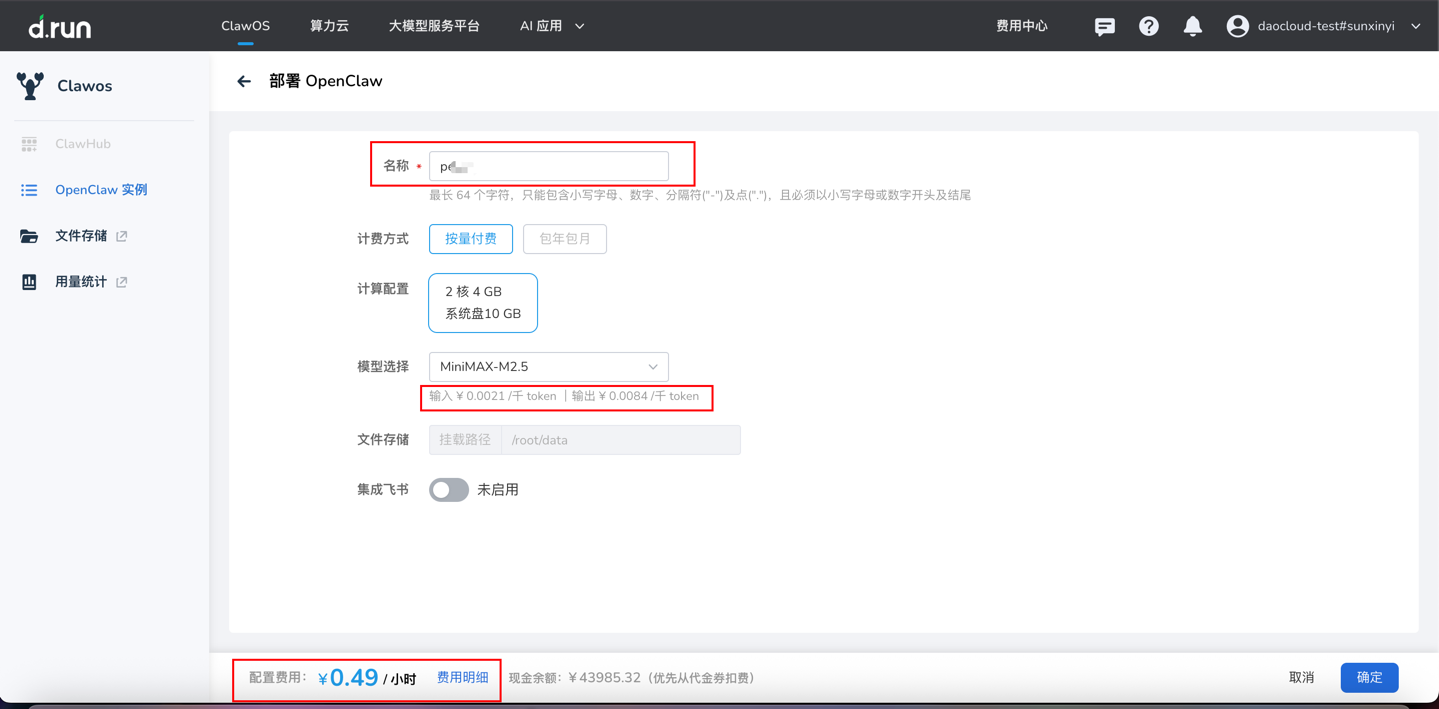Click the user avatar icon
This screenshot has height=709, width=1439.
pos(1237,26)
